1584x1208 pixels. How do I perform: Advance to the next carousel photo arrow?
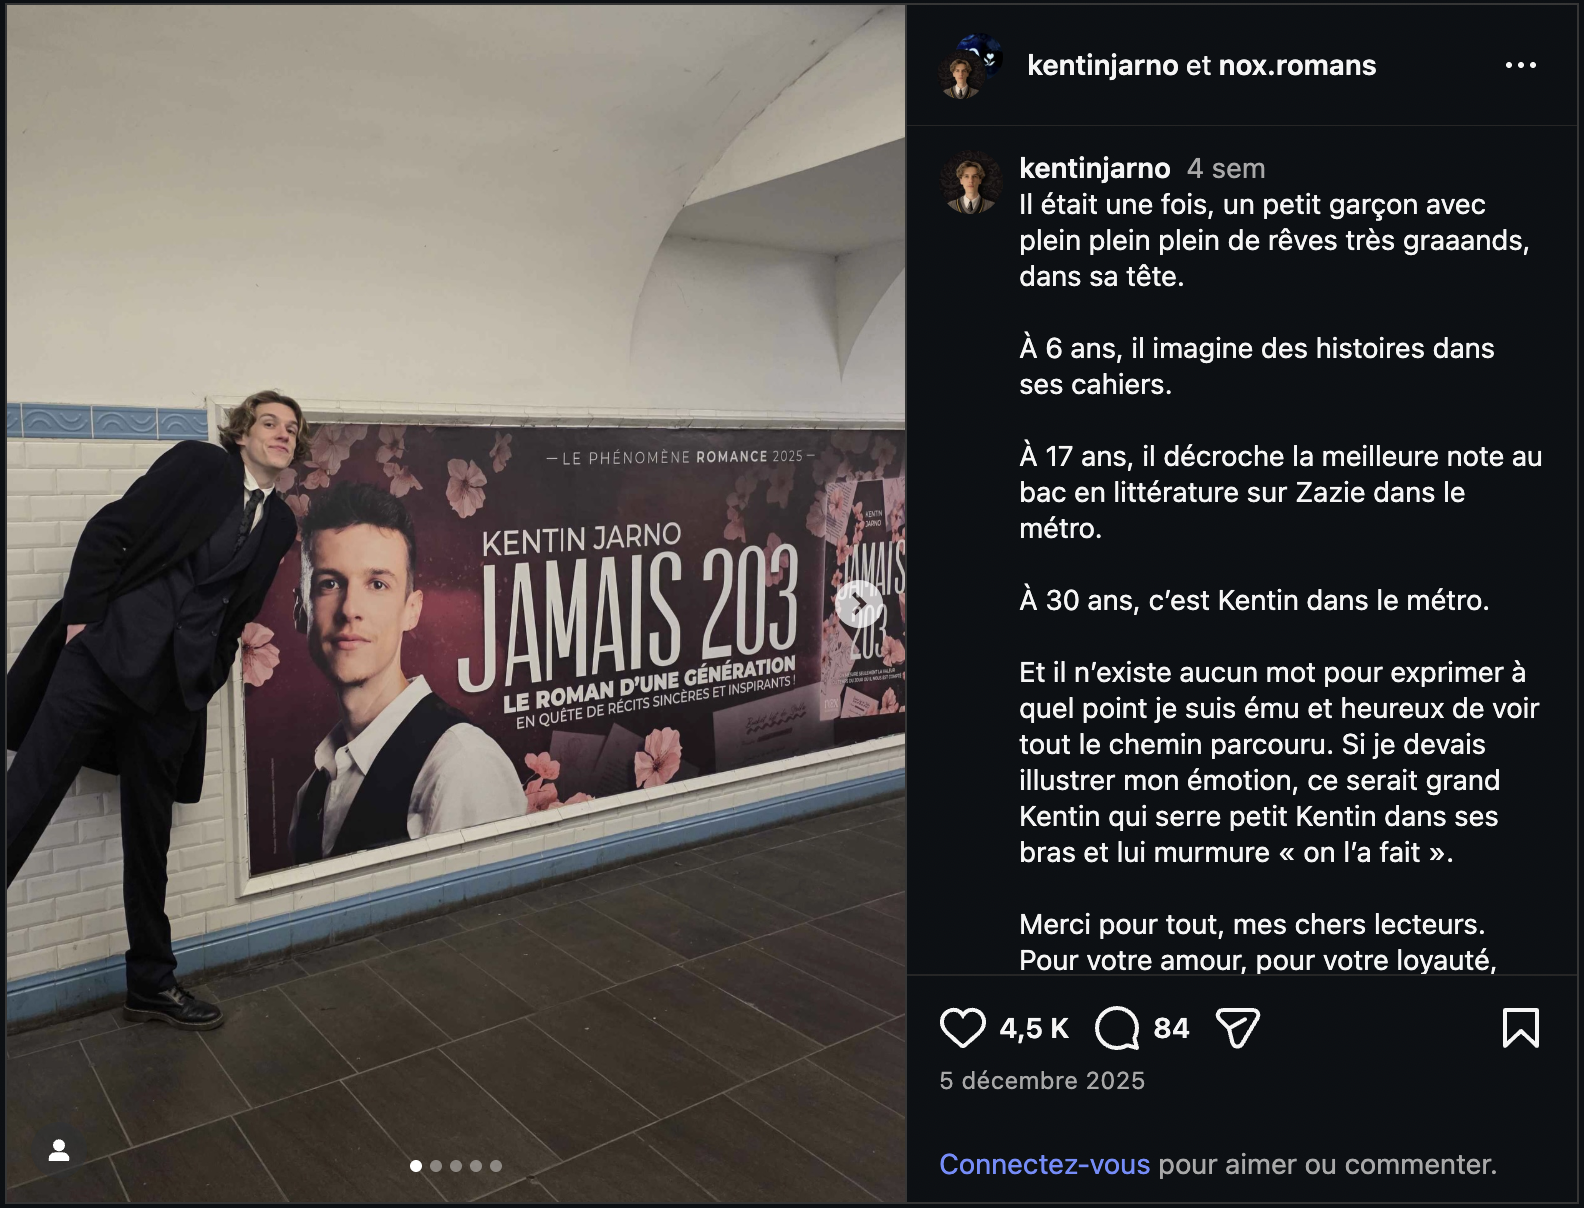[x=858, y=603]
